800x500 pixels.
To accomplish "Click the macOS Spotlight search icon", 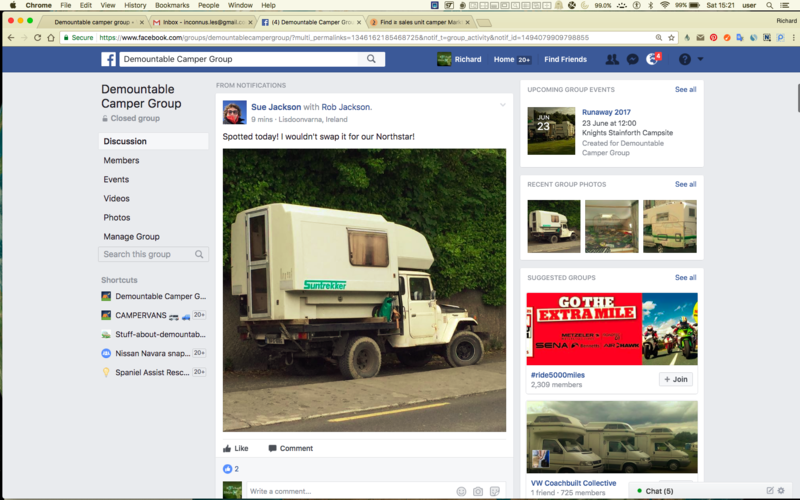I will pos(769,5).
